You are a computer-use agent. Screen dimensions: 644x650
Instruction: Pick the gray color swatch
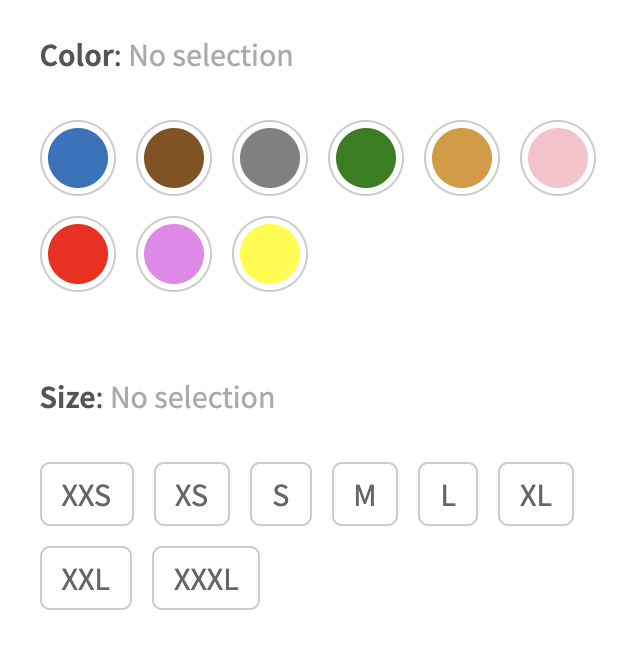point(270,158)
